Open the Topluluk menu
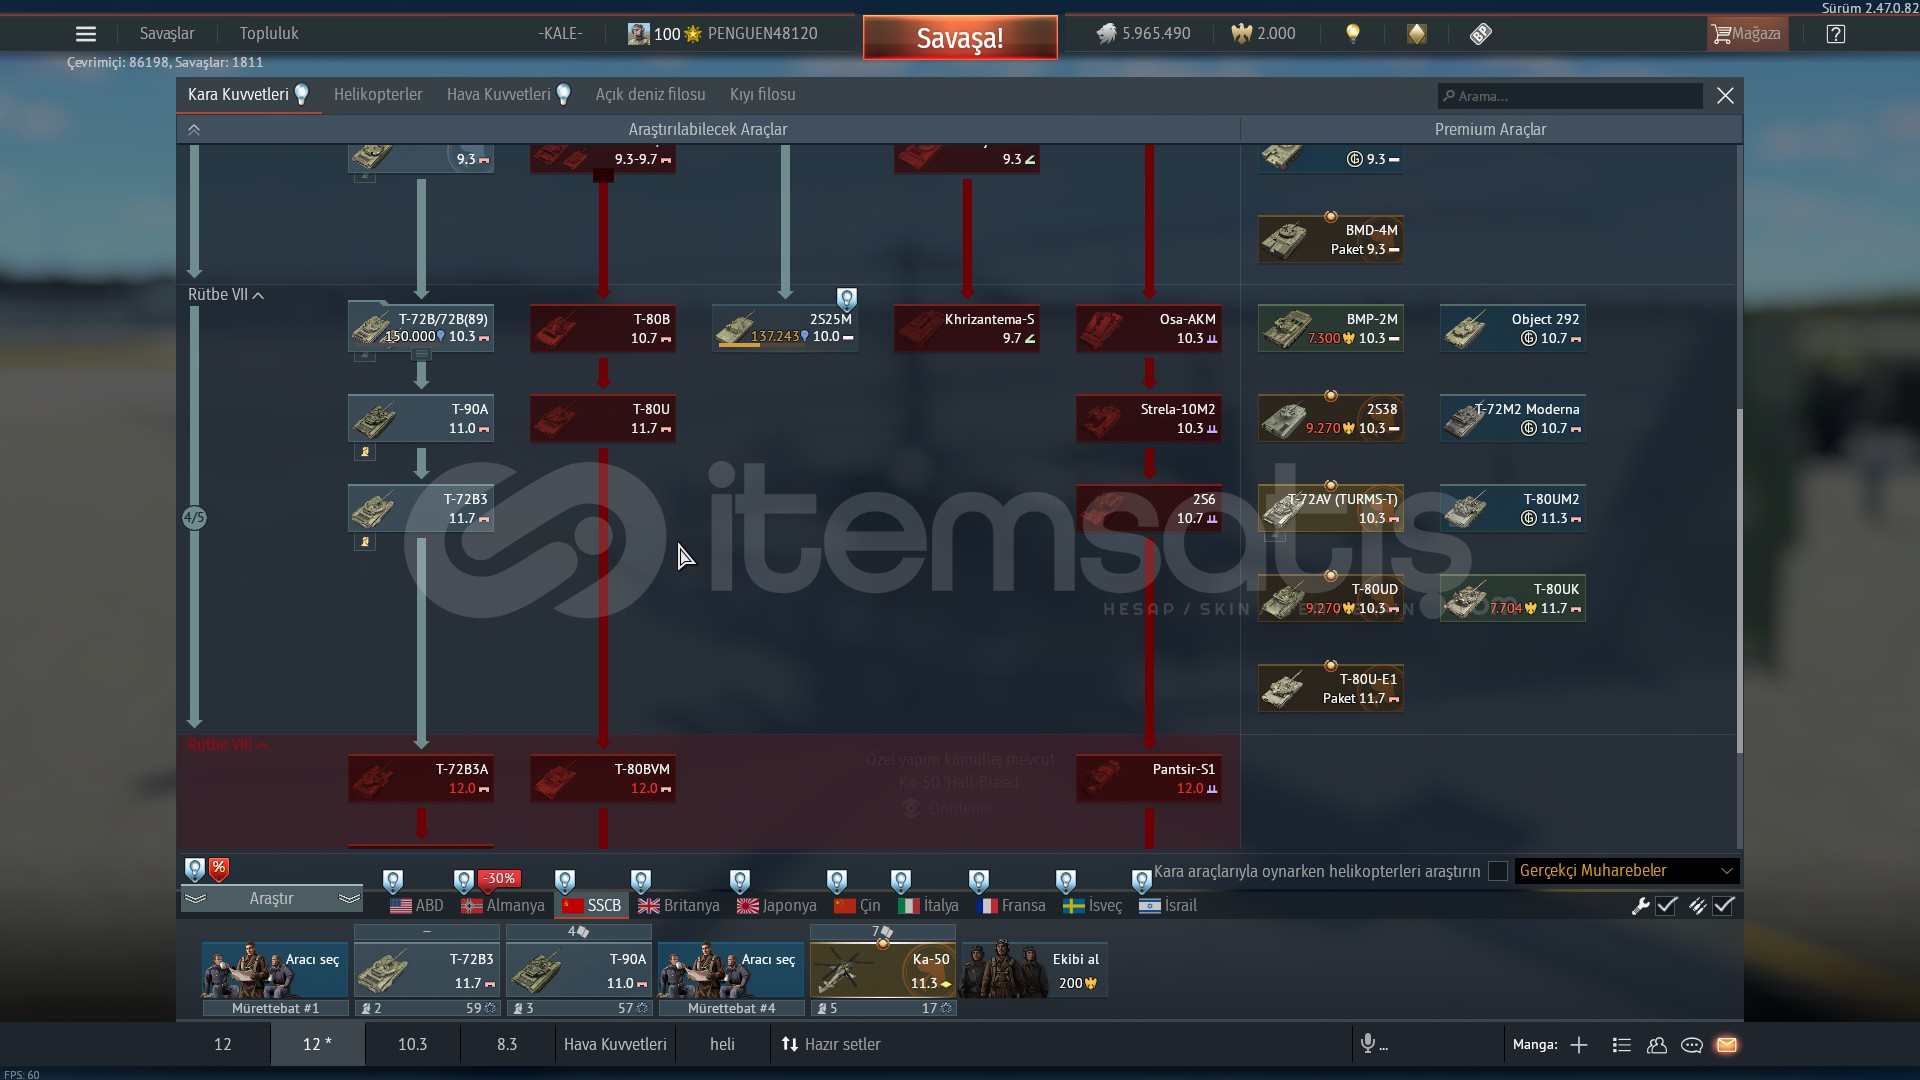Image resolution: width=1920 pixels, height=1080 pixels. [x=269, y=34]
